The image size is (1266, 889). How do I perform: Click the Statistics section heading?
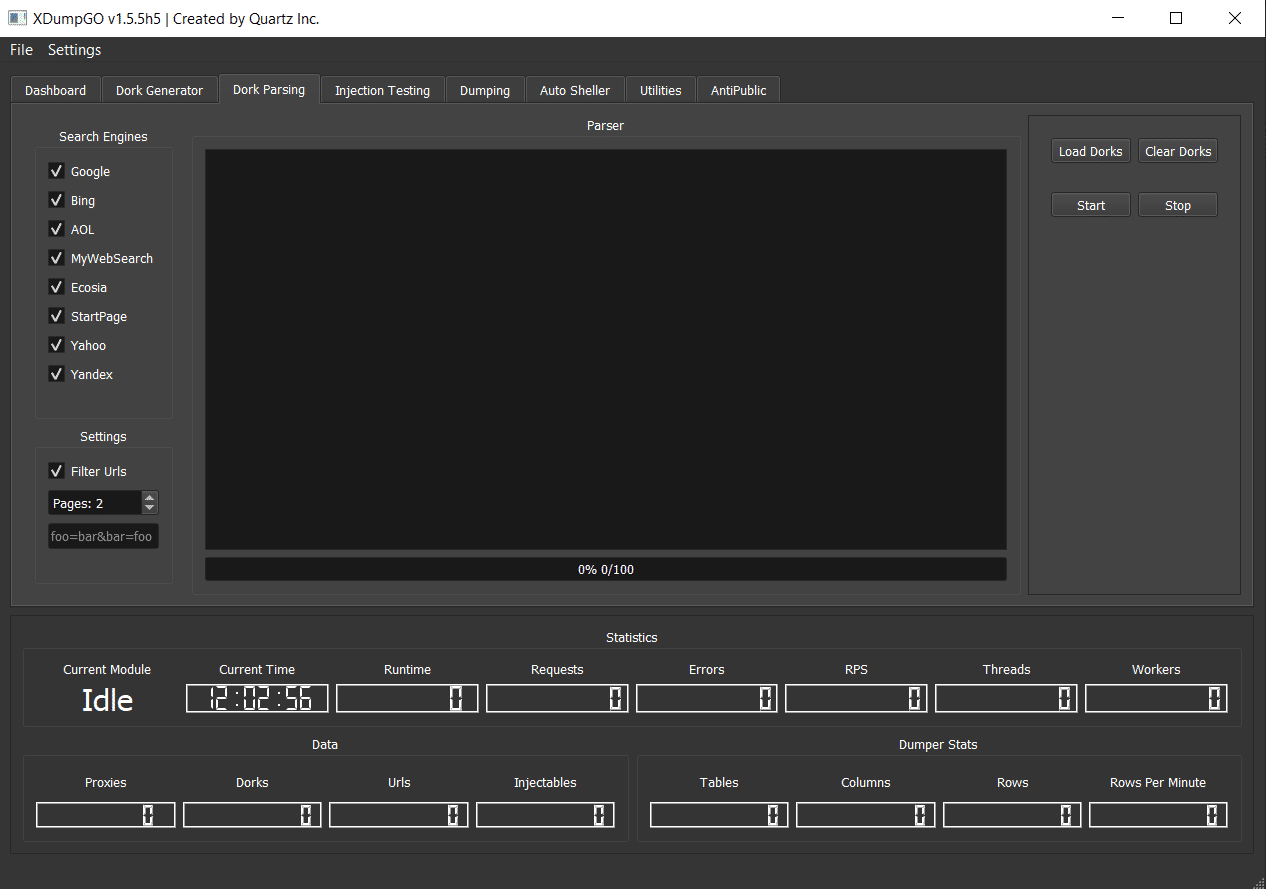coord(632,637)
